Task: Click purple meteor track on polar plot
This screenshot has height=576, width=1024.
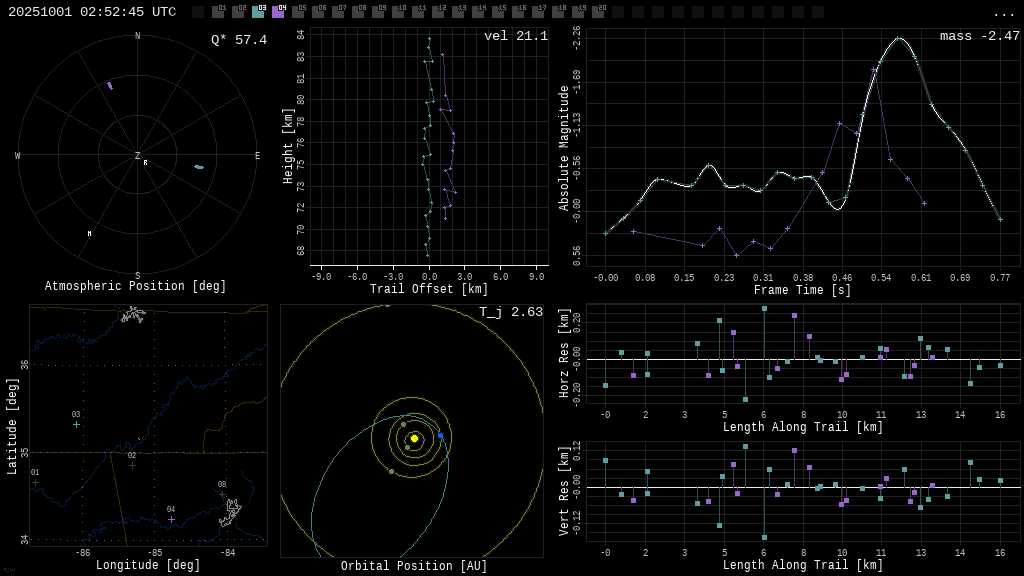Action: (x=110, y=86)
